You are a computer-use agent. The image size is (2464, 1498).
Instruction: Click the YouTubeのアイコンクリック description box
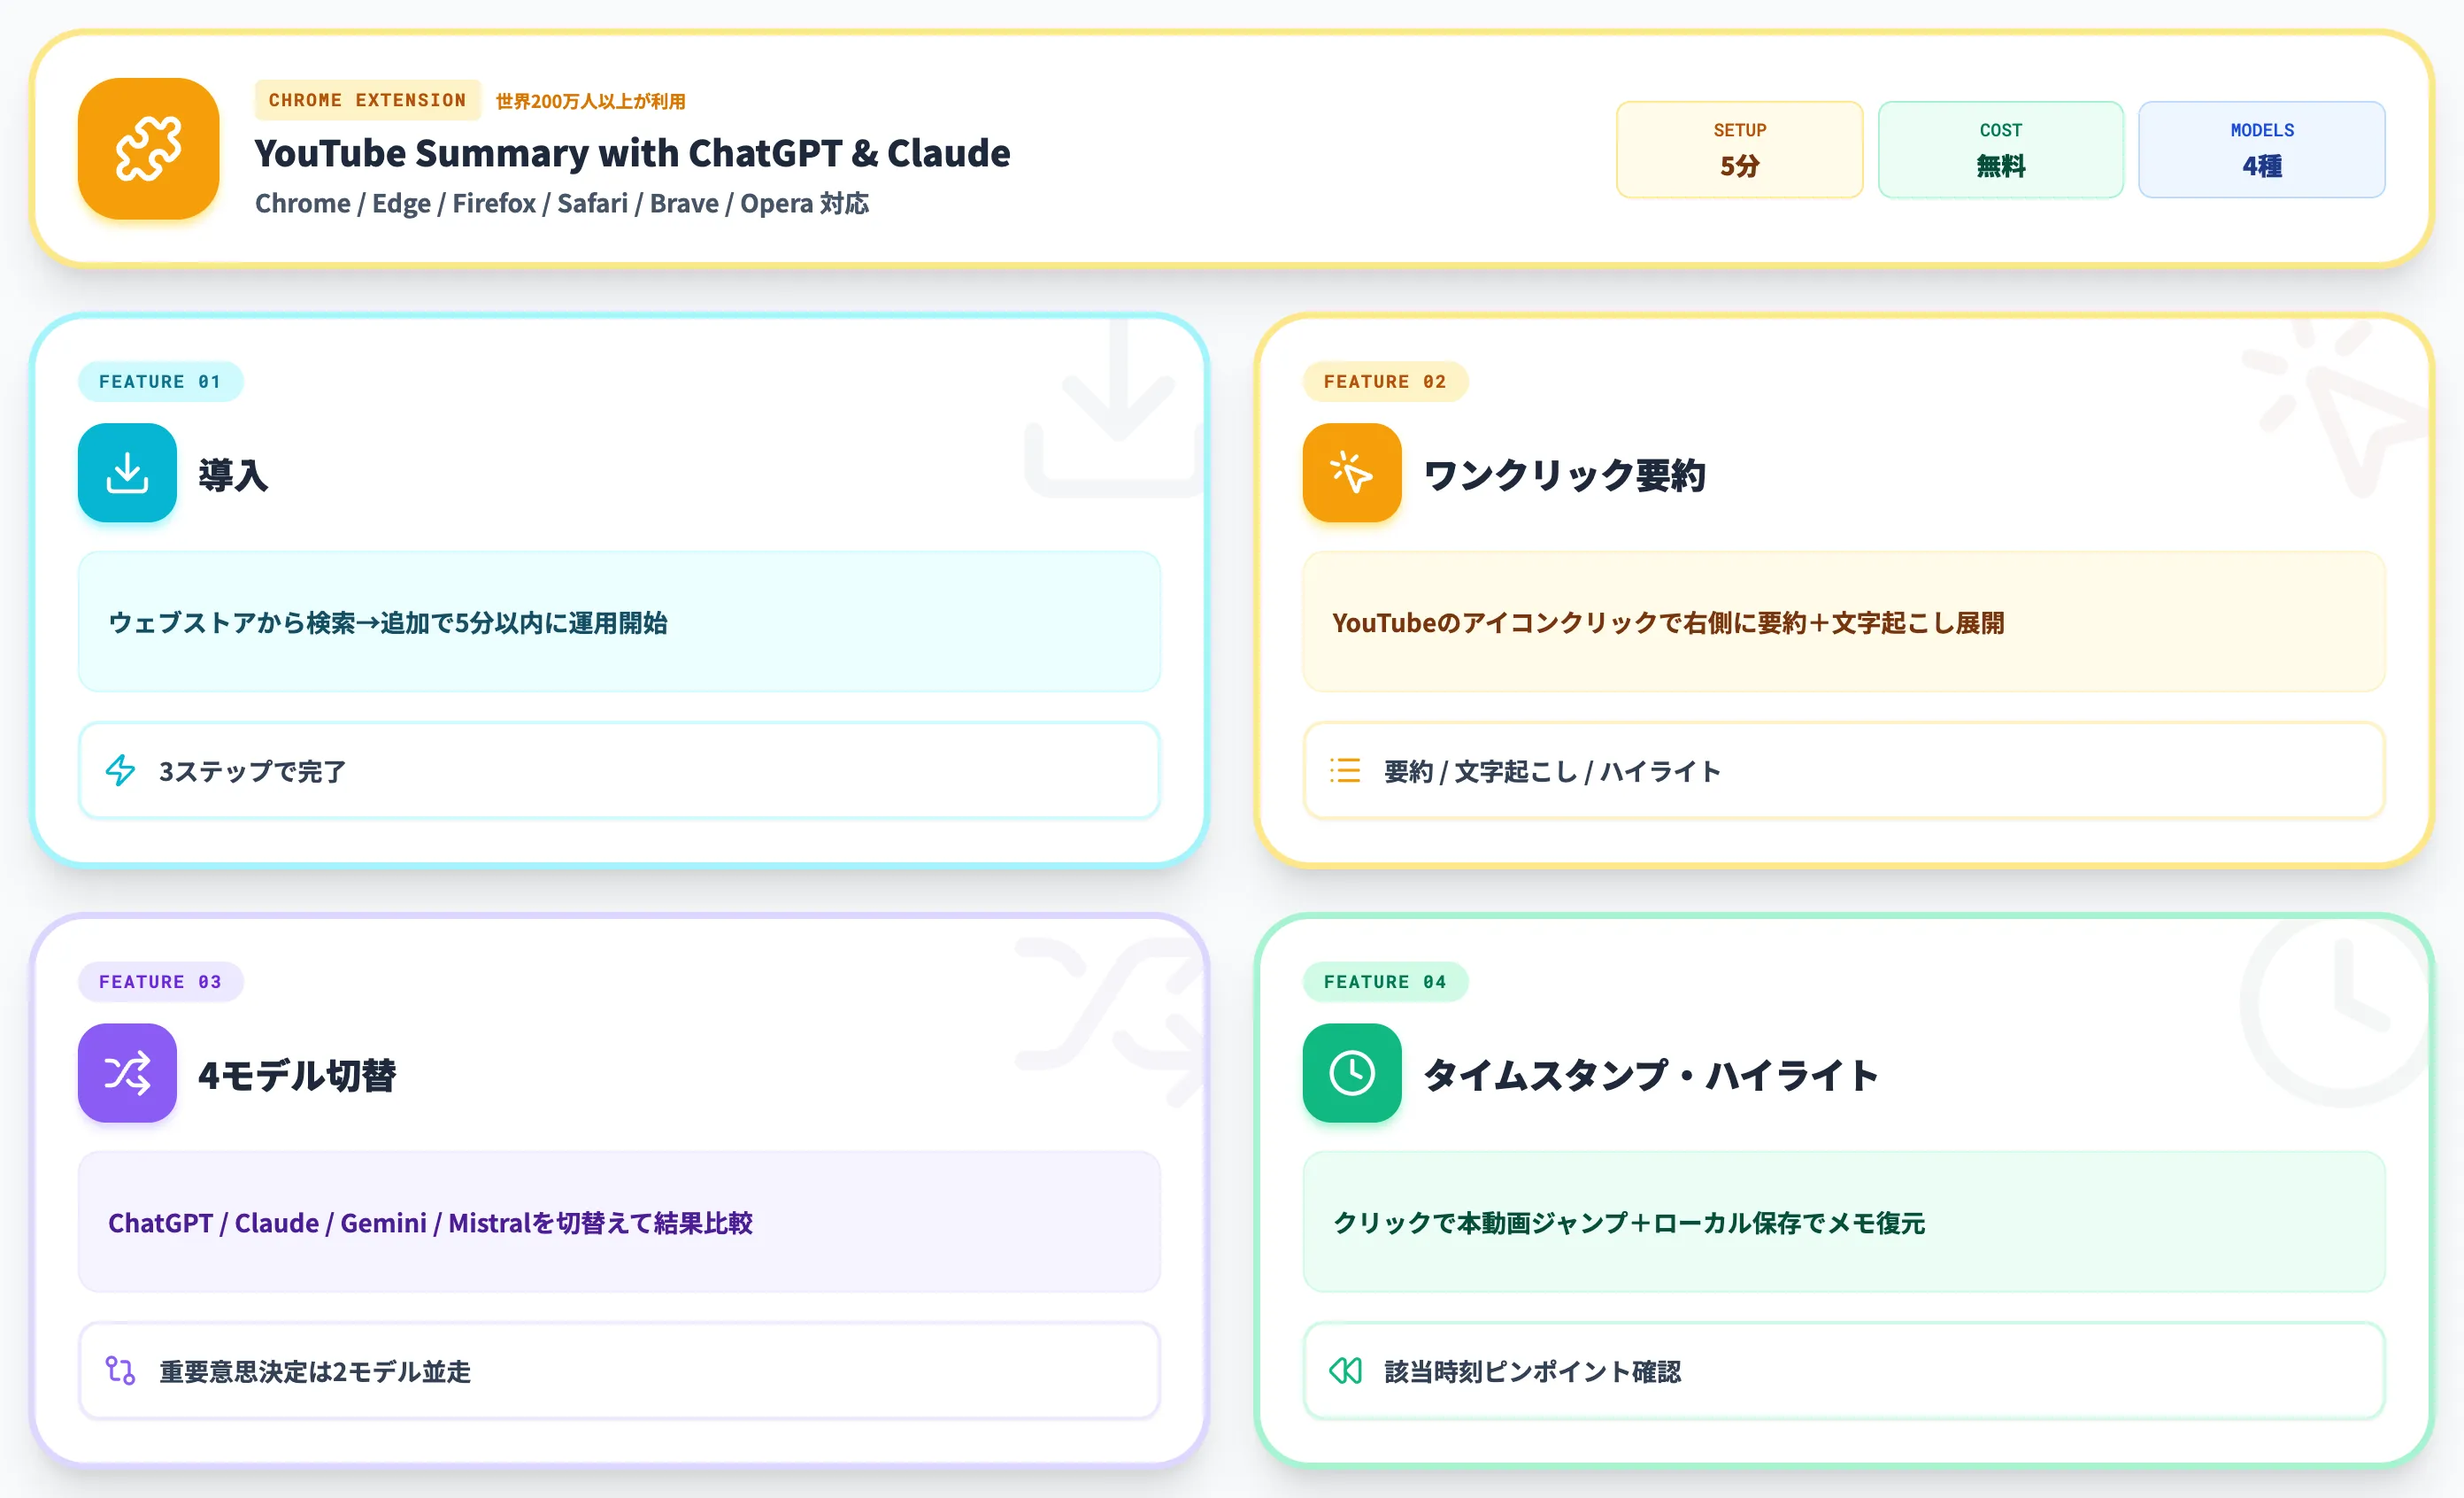point(1844,621)
